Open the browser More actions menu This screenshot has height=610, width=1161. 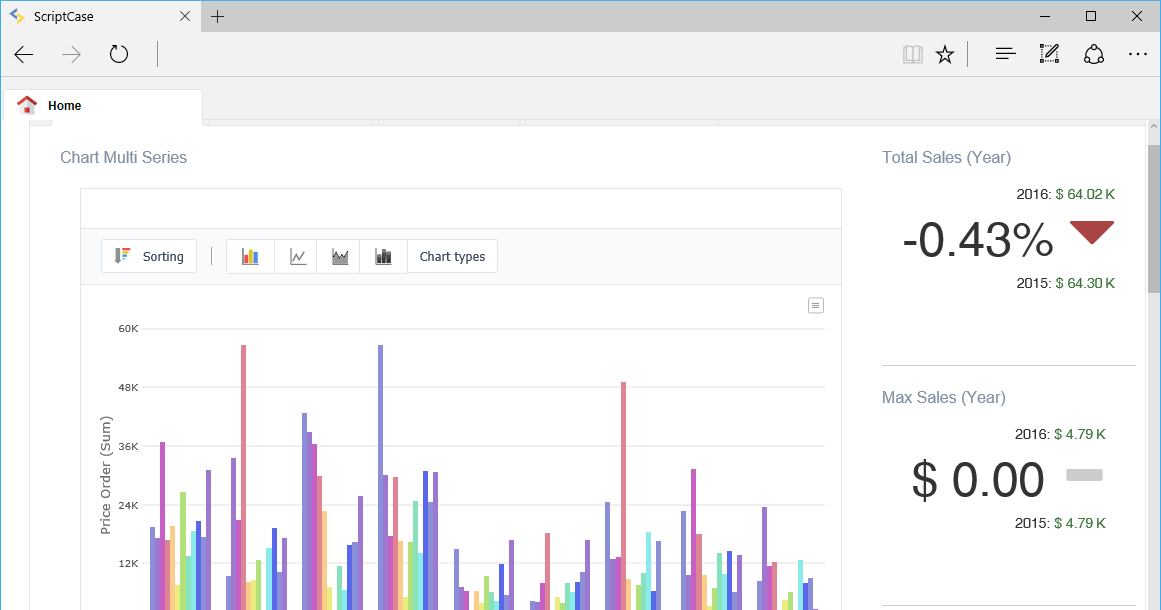click(x=1138, y=54)
